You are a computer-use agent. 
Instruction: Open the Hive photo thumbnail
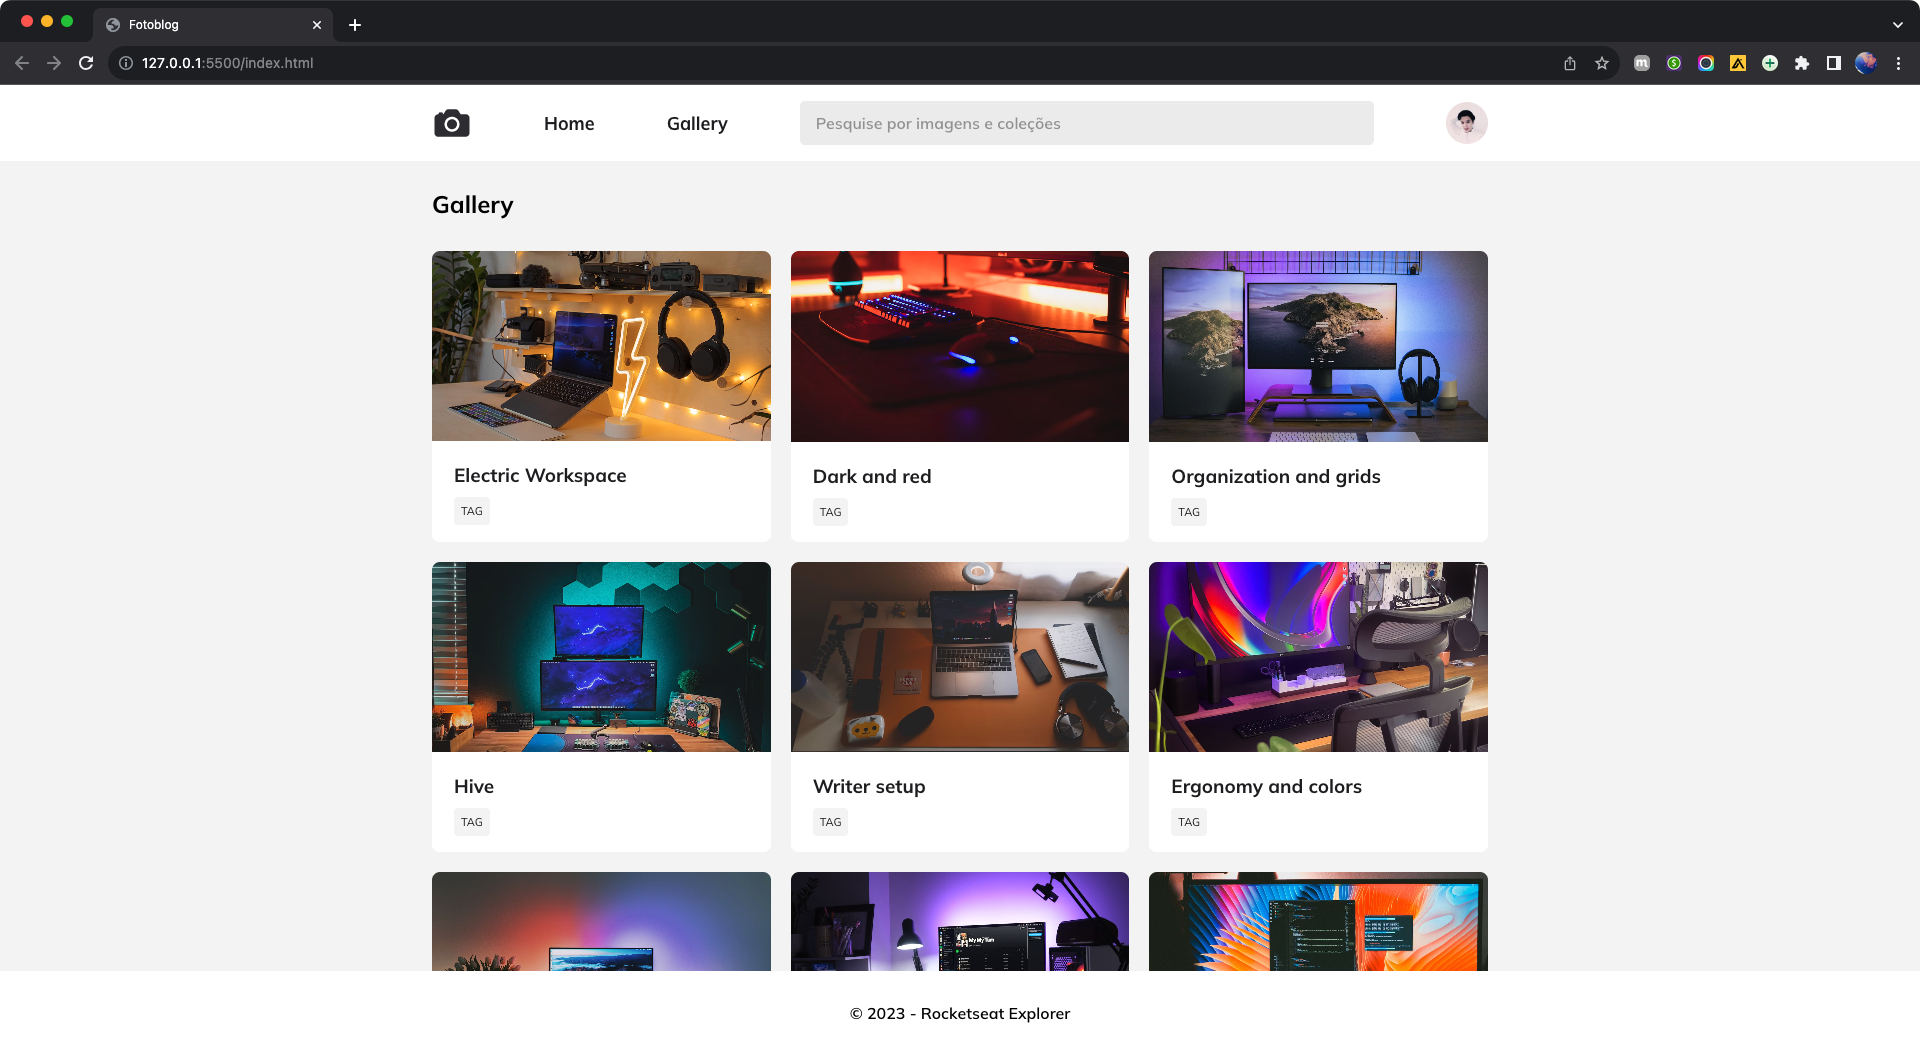601,656
